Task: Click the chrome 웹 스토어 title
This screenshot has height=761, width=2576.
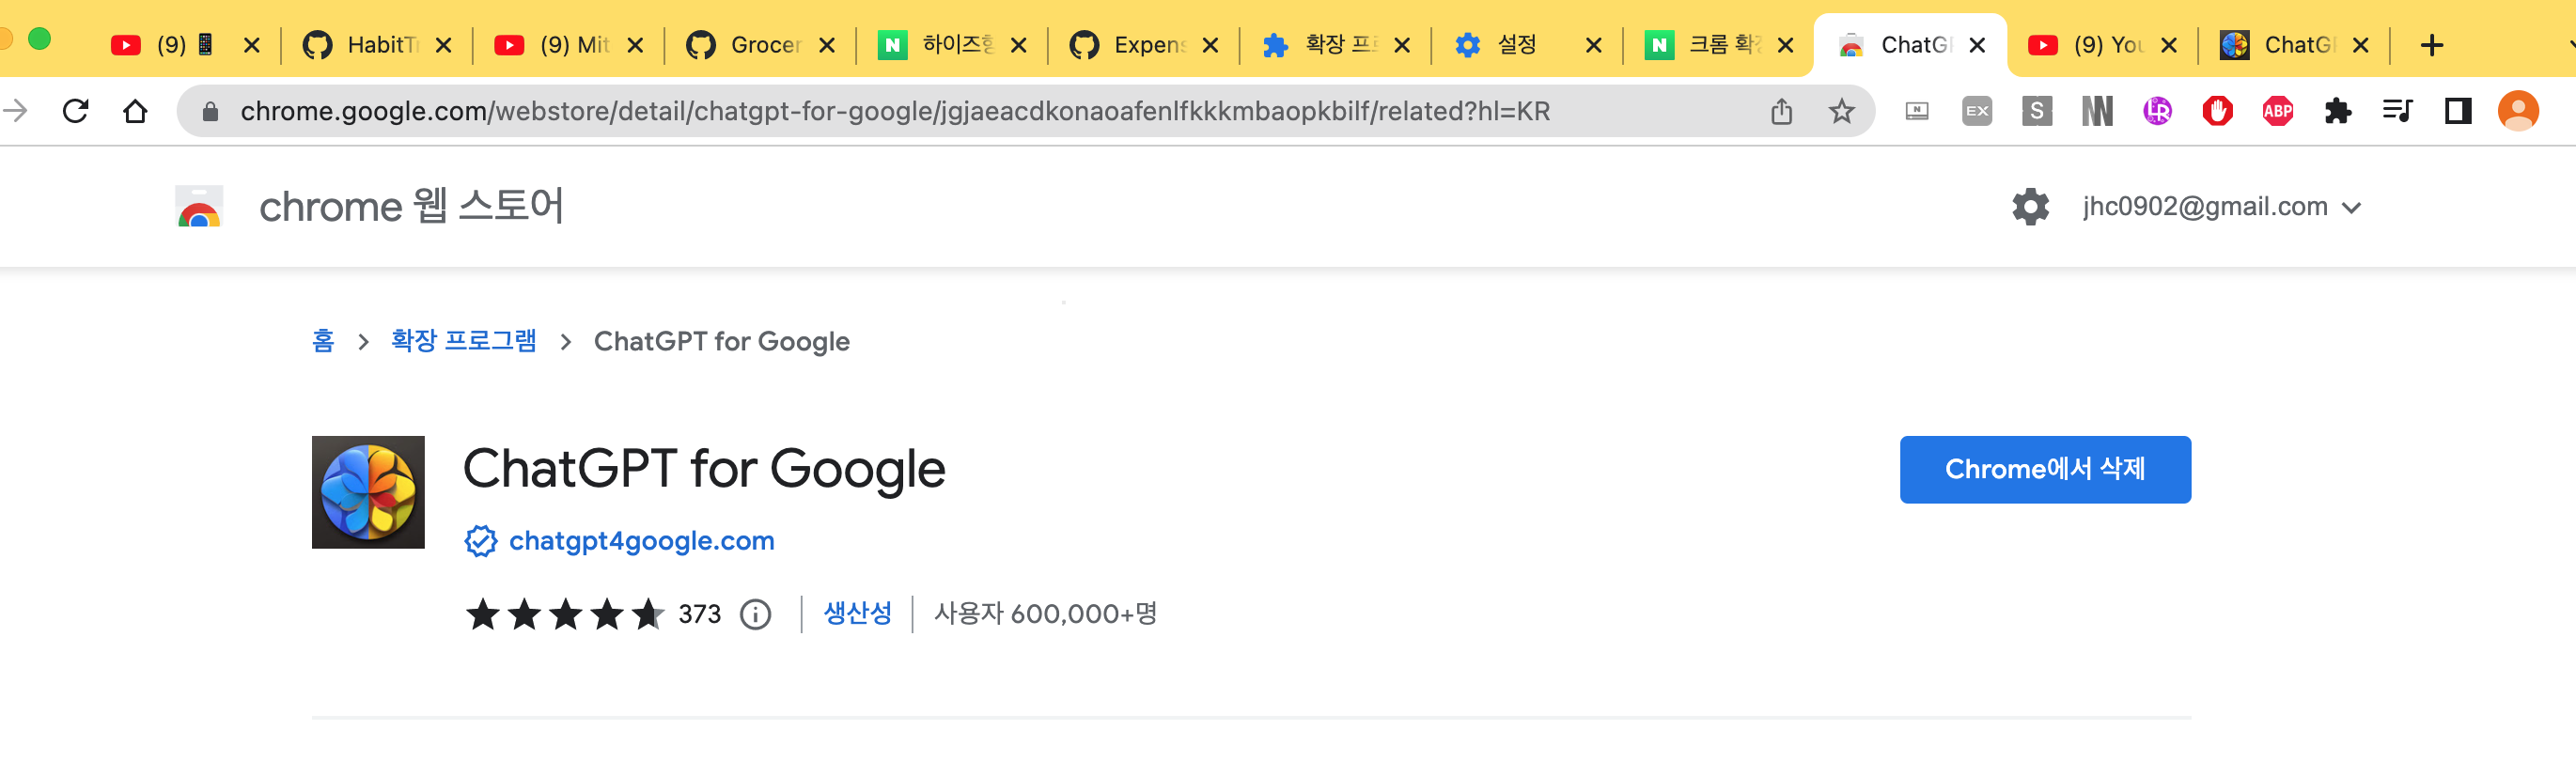Action: (411, 207)
